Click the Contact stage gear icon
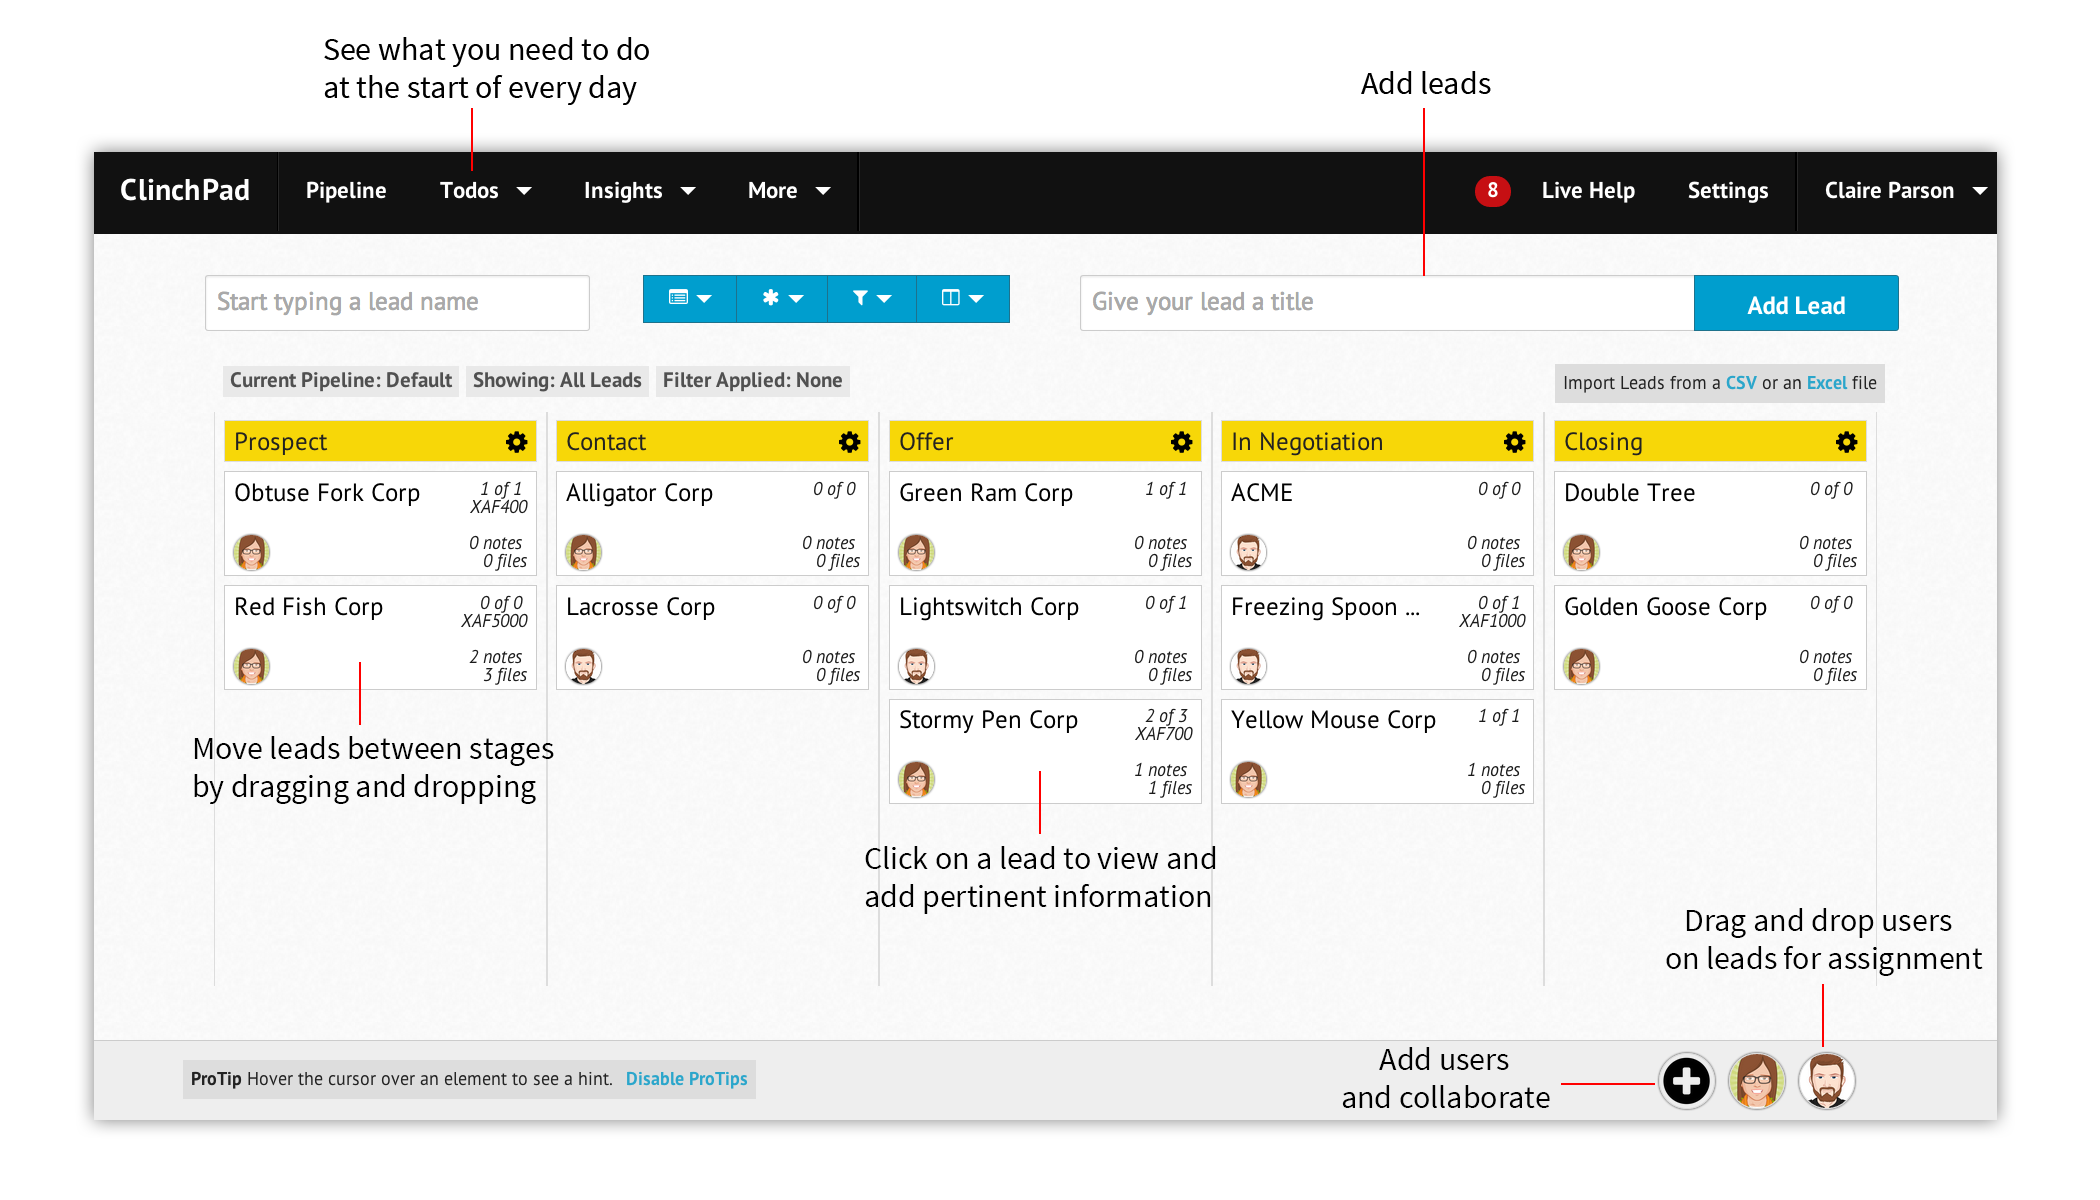The width and height of the screenshot is (2100, 1200). pos(849,442)
